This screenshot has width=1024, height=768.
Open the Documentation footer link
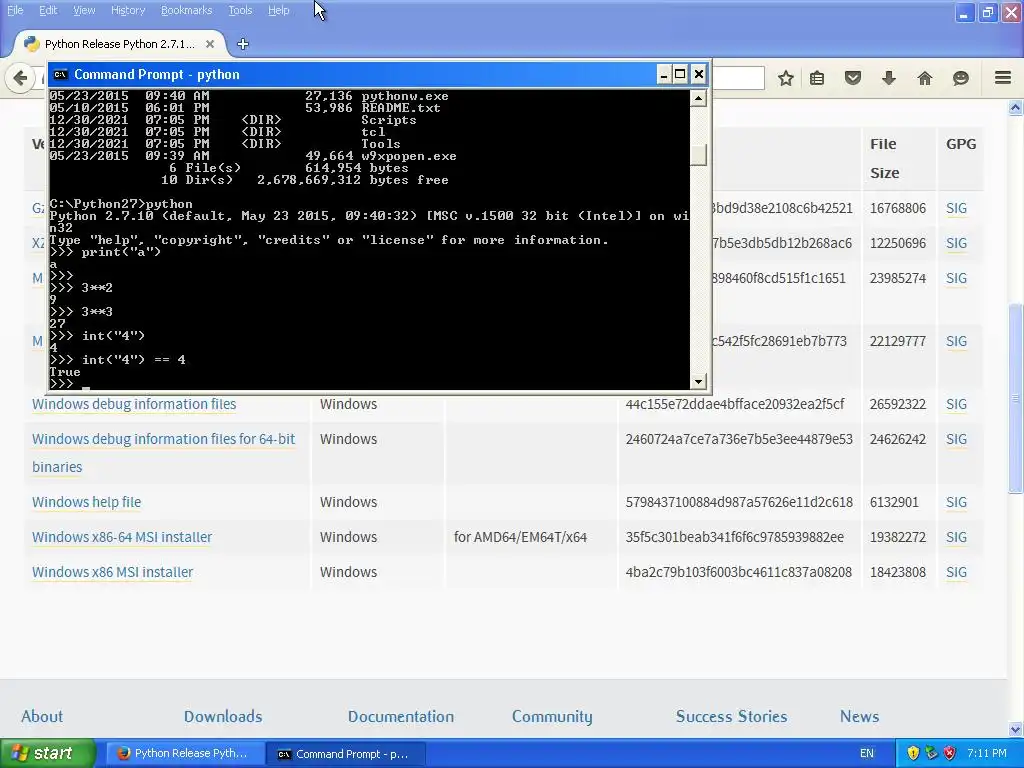pyautogui.click(x=400, y=716)
